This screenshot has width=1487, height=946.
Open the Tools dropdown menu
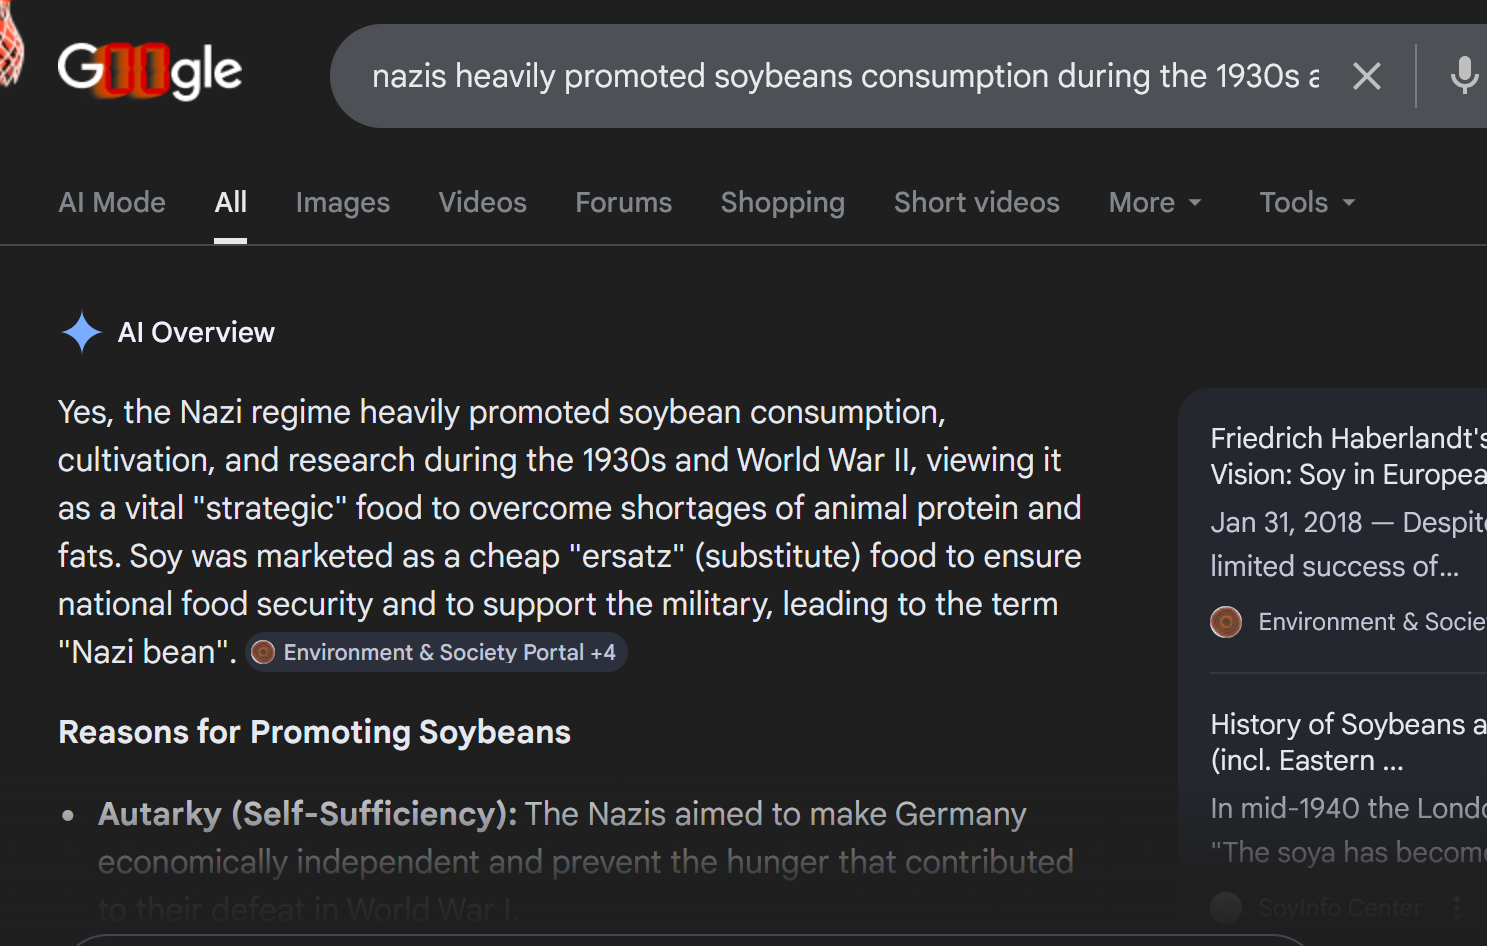[1306, 203]
